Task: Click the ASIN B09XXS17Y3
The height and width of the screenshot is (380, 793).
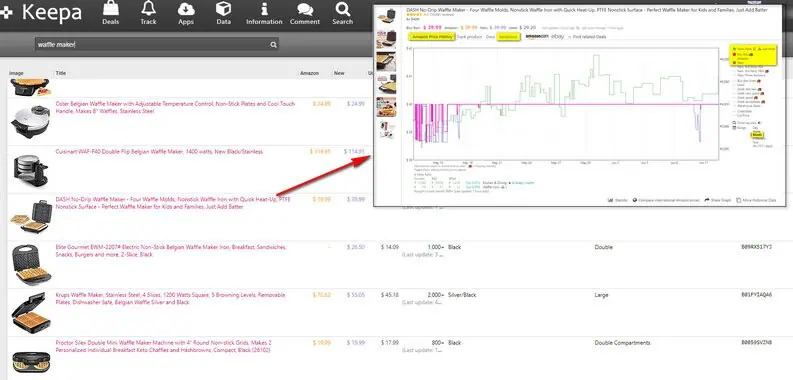Action: click(756, 247)
